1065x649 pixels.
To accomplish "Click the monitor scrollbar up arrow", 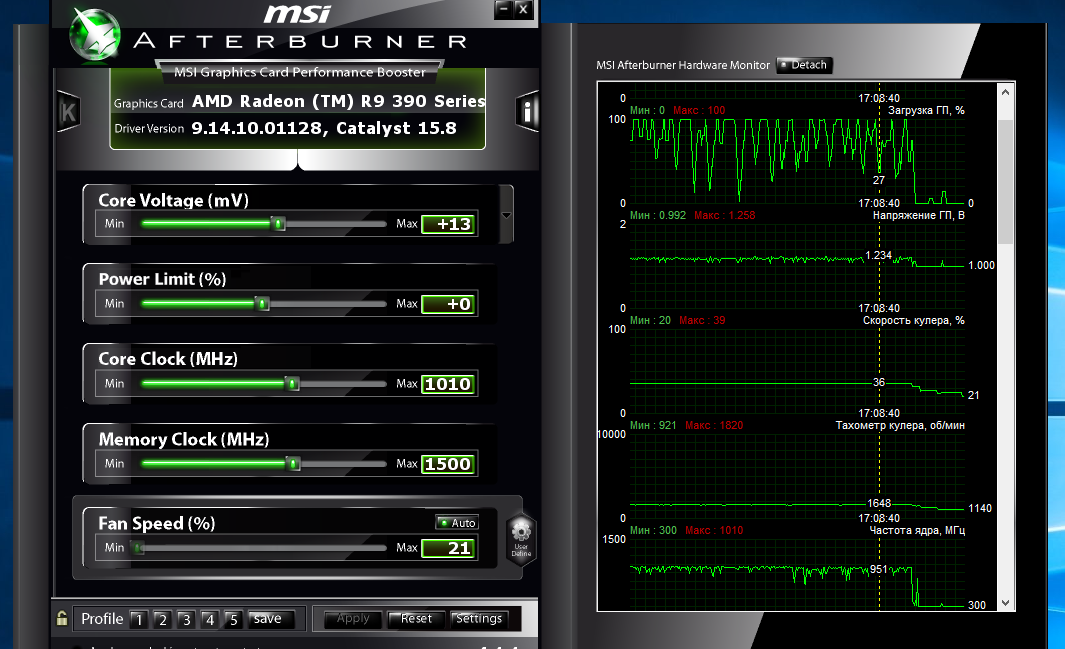I will [1005, 92].
